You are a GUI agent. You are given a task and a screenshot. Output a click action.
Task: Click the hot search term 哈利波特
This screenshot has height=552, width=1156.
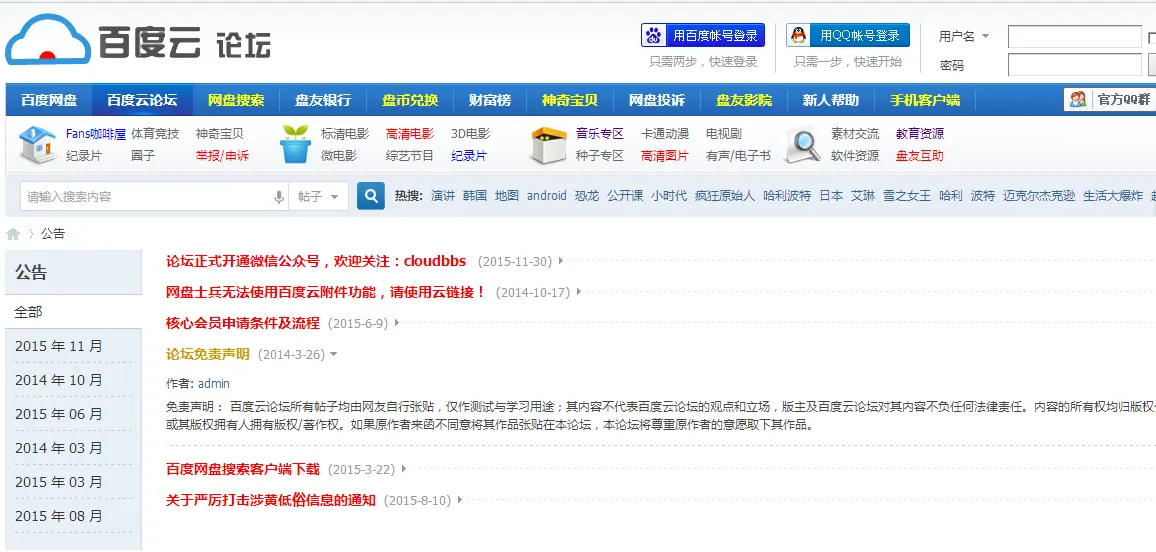(x=787, y=196)
